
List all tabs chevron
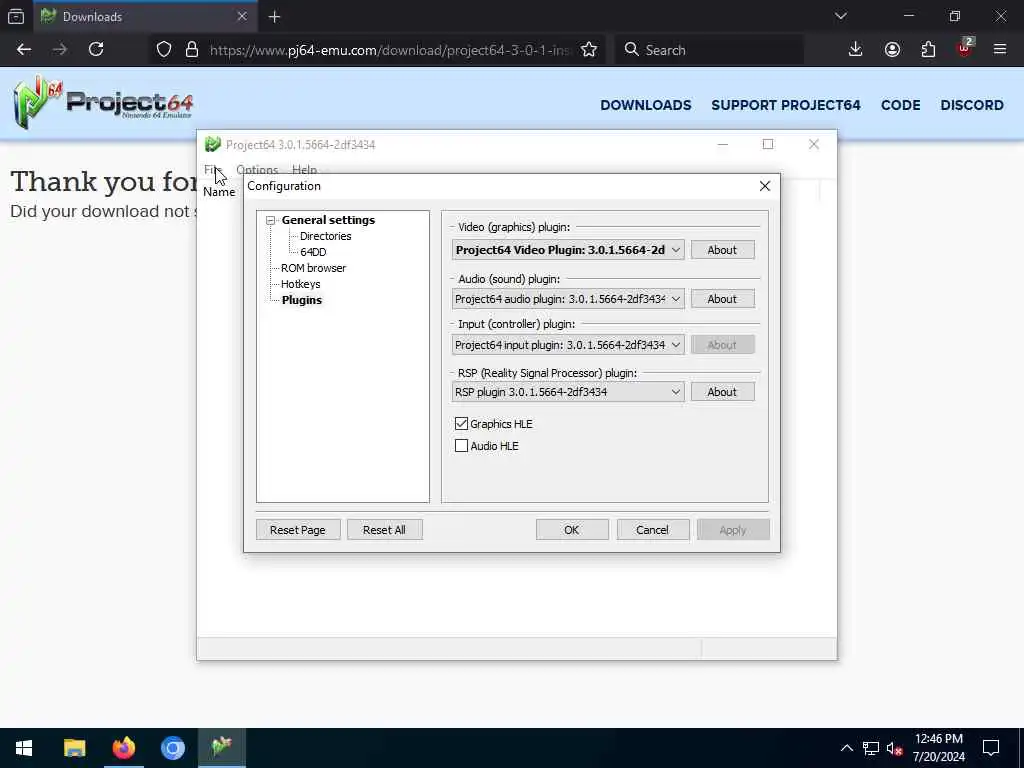[840, 16]
